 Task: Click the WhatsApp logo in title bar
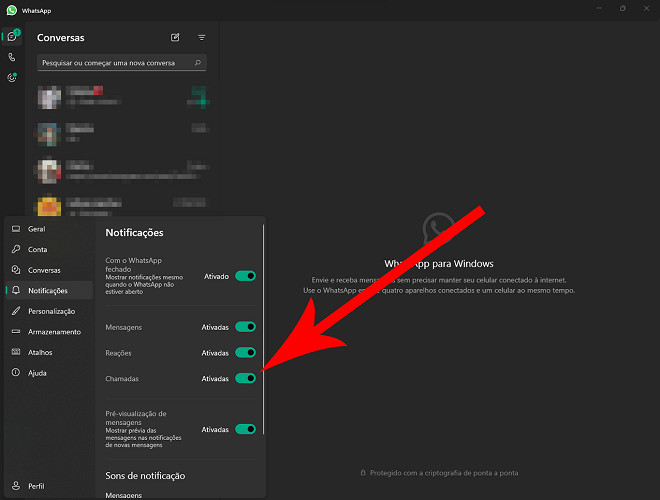[12, 10]
